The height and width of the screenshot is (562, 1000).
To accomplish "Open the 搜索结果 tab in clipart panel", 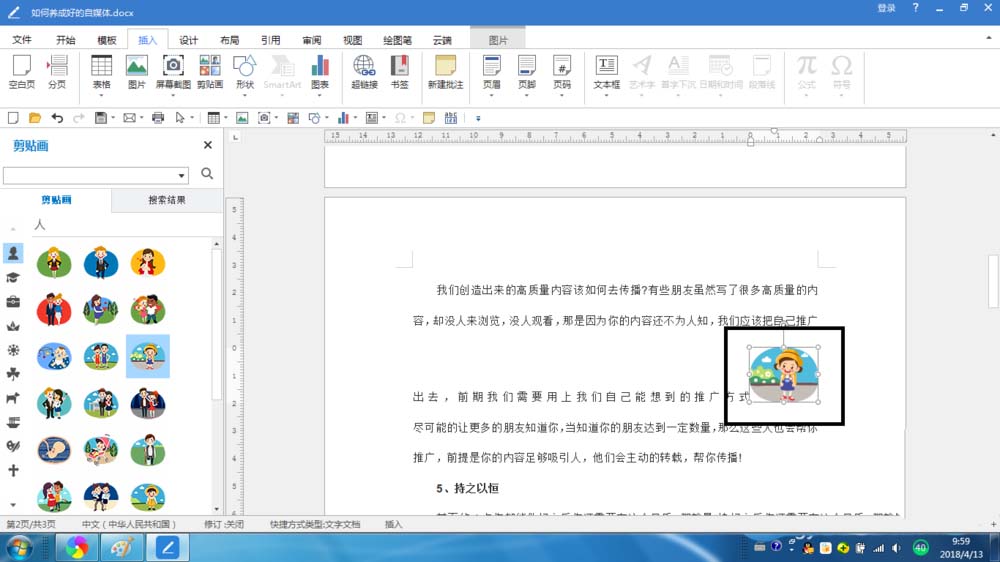I will [167, 200].
